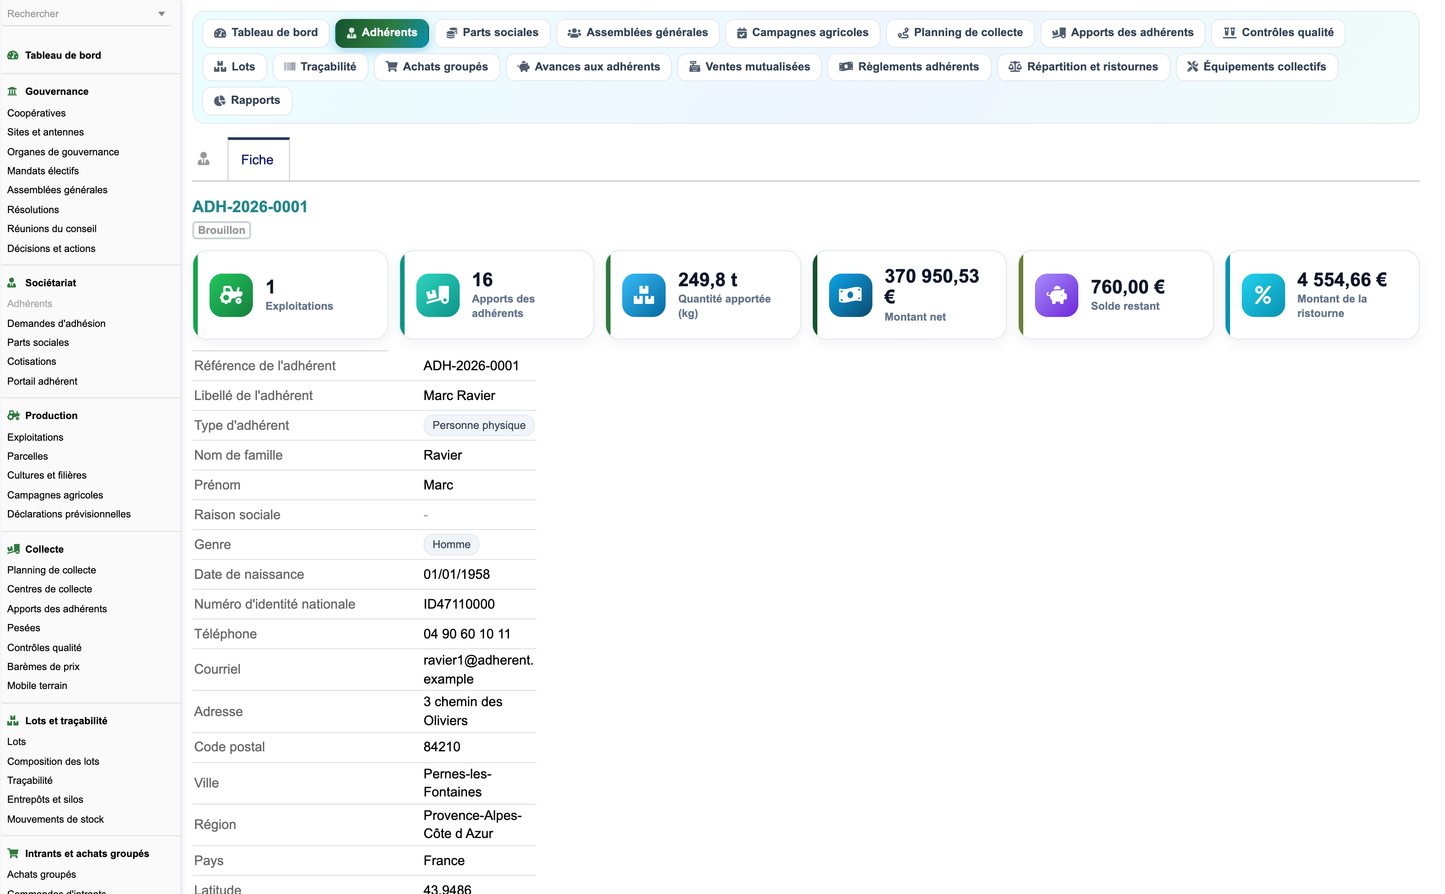Open Ventes mutualisées top tab

pyautogui.click(x=750, y=67)
